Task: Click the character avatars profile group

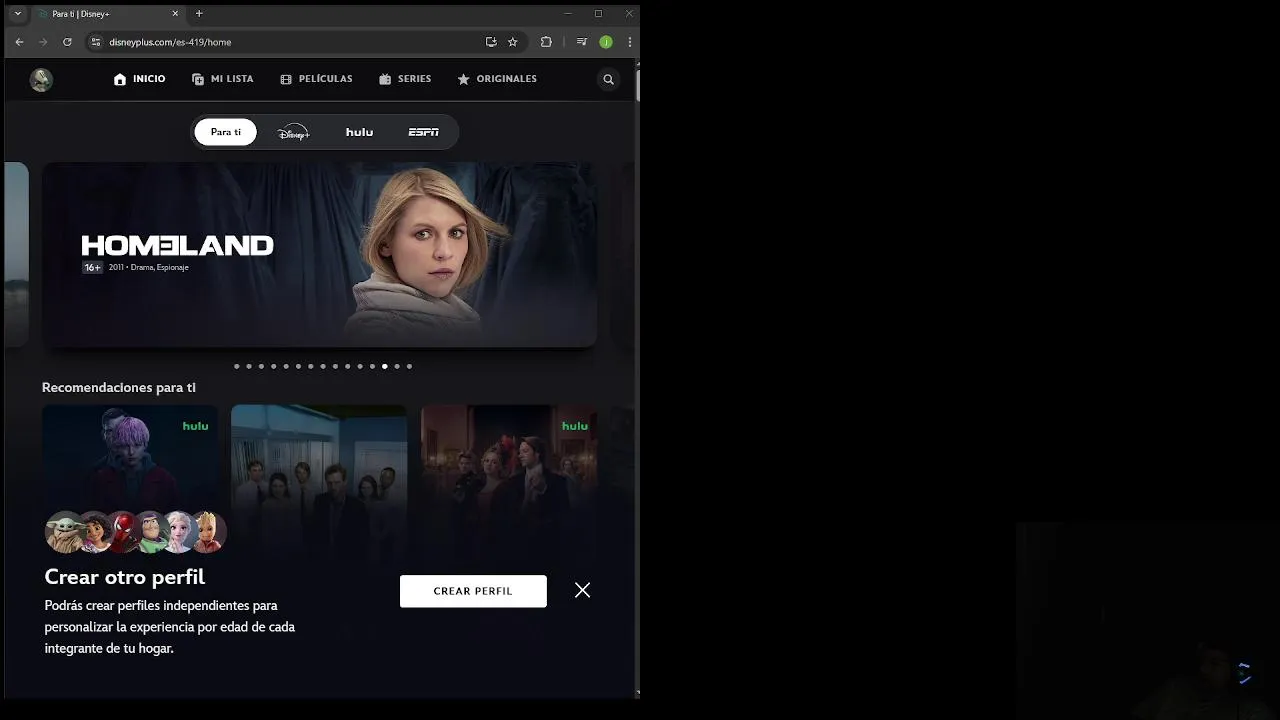Action: (136, 532)
